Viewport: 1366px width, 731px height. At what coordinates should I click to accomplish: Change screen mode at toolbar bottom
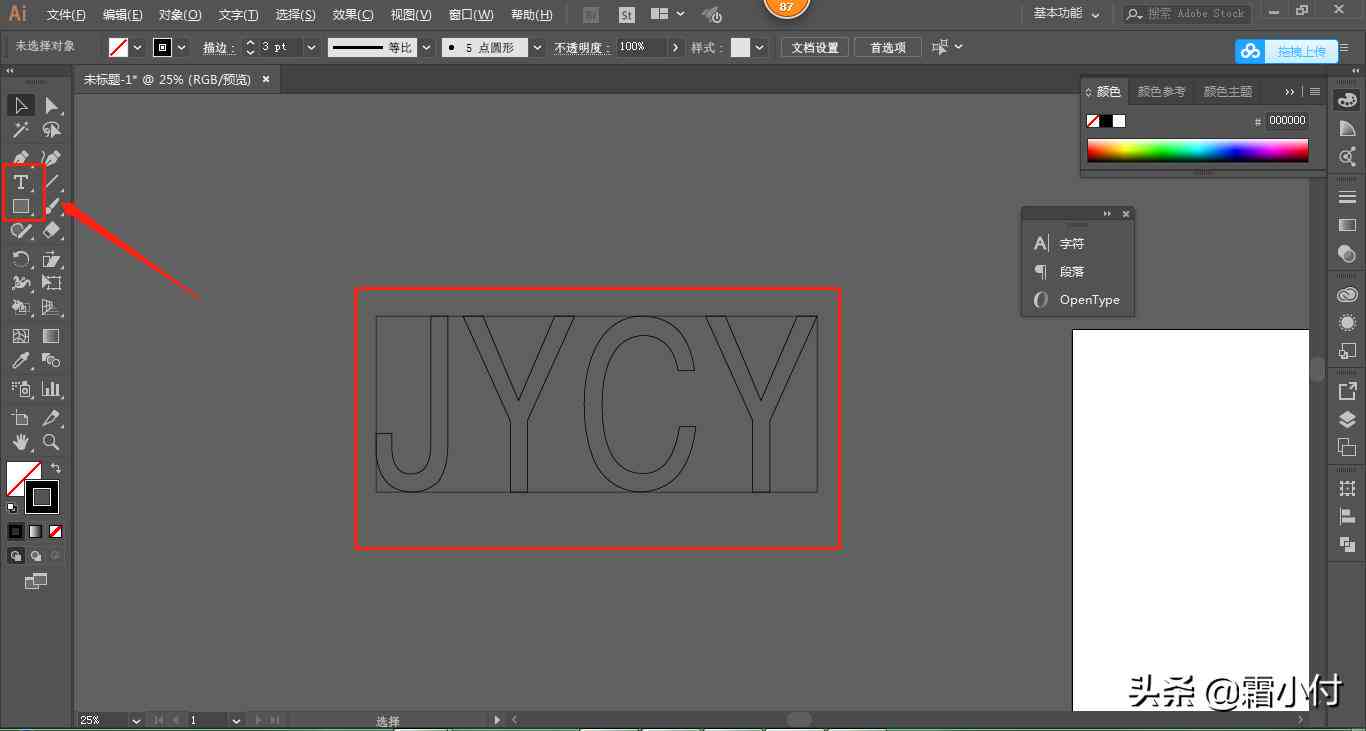coord(36,581)
